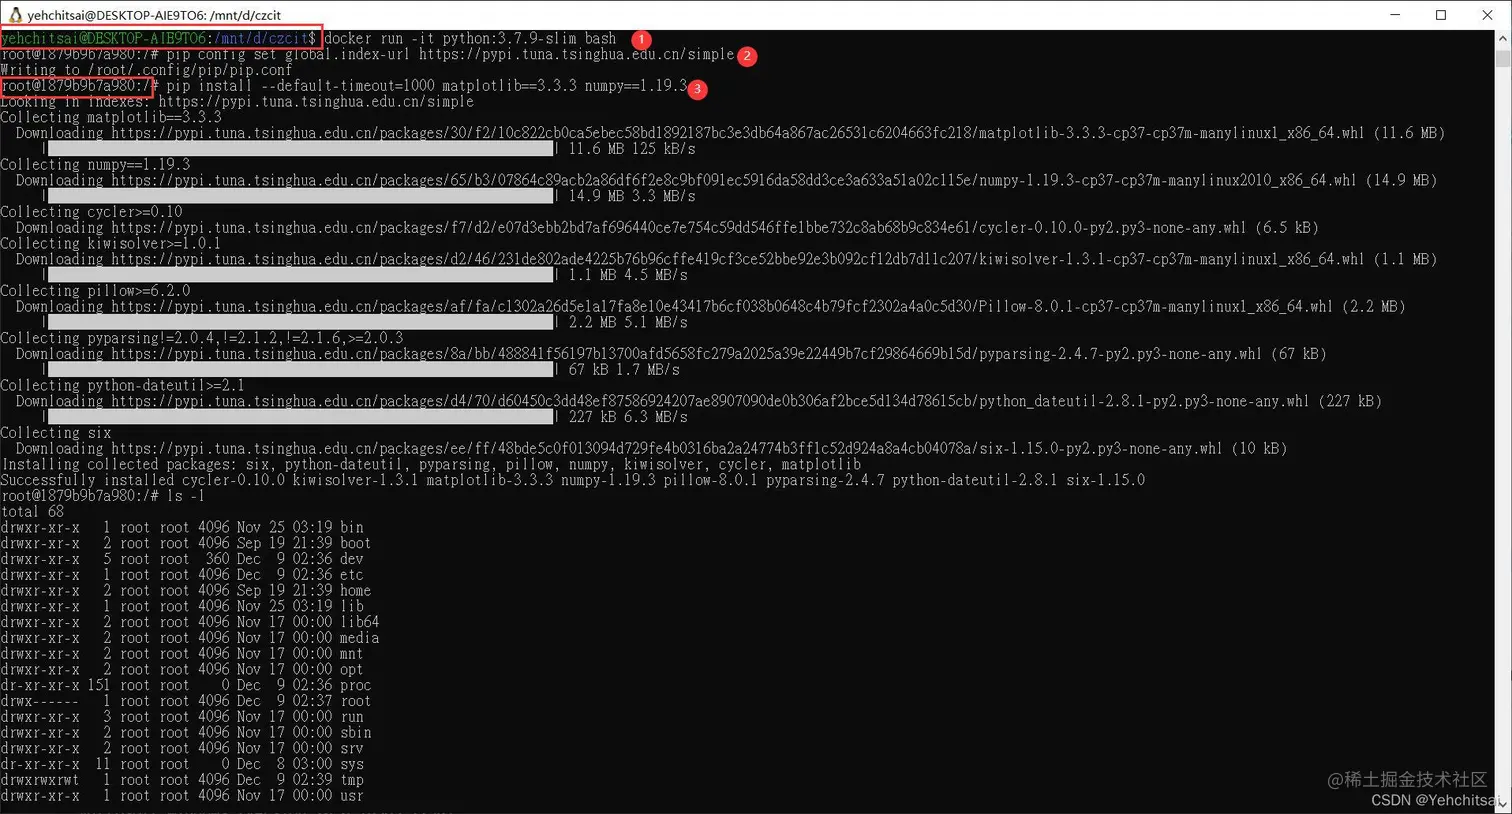Close the terminal window

1487,15
